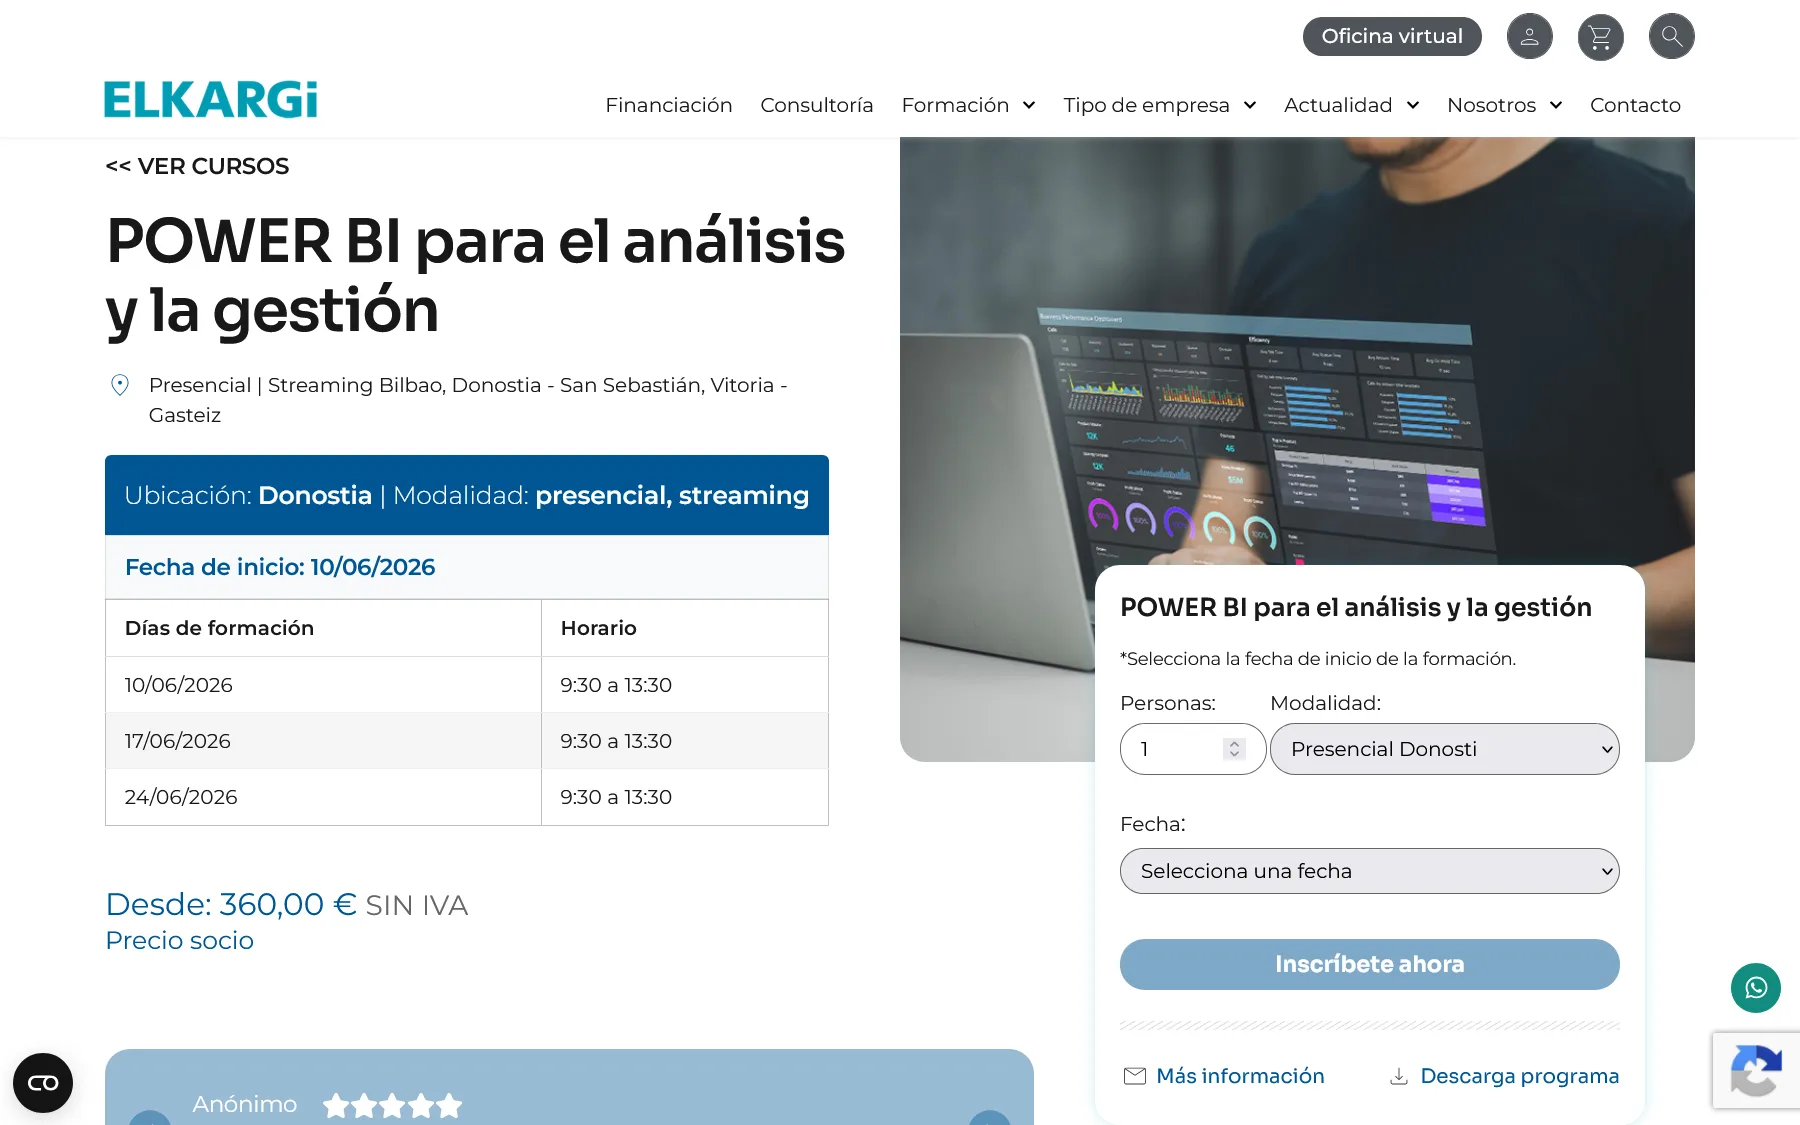Go to the Contacto page
Screen dimensions: 1800x1125
pos(1635,105)
